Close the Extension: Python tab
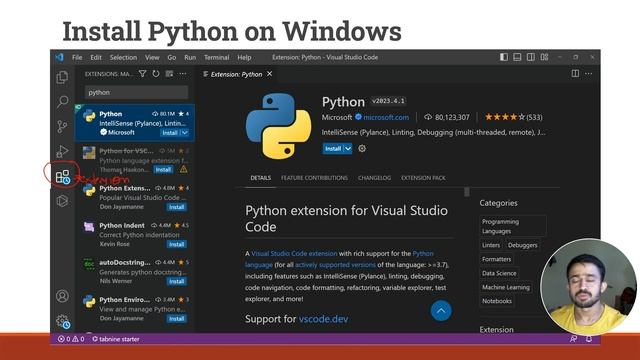The image size is (640, 360). pyautogui.click(x=269, y=74)
